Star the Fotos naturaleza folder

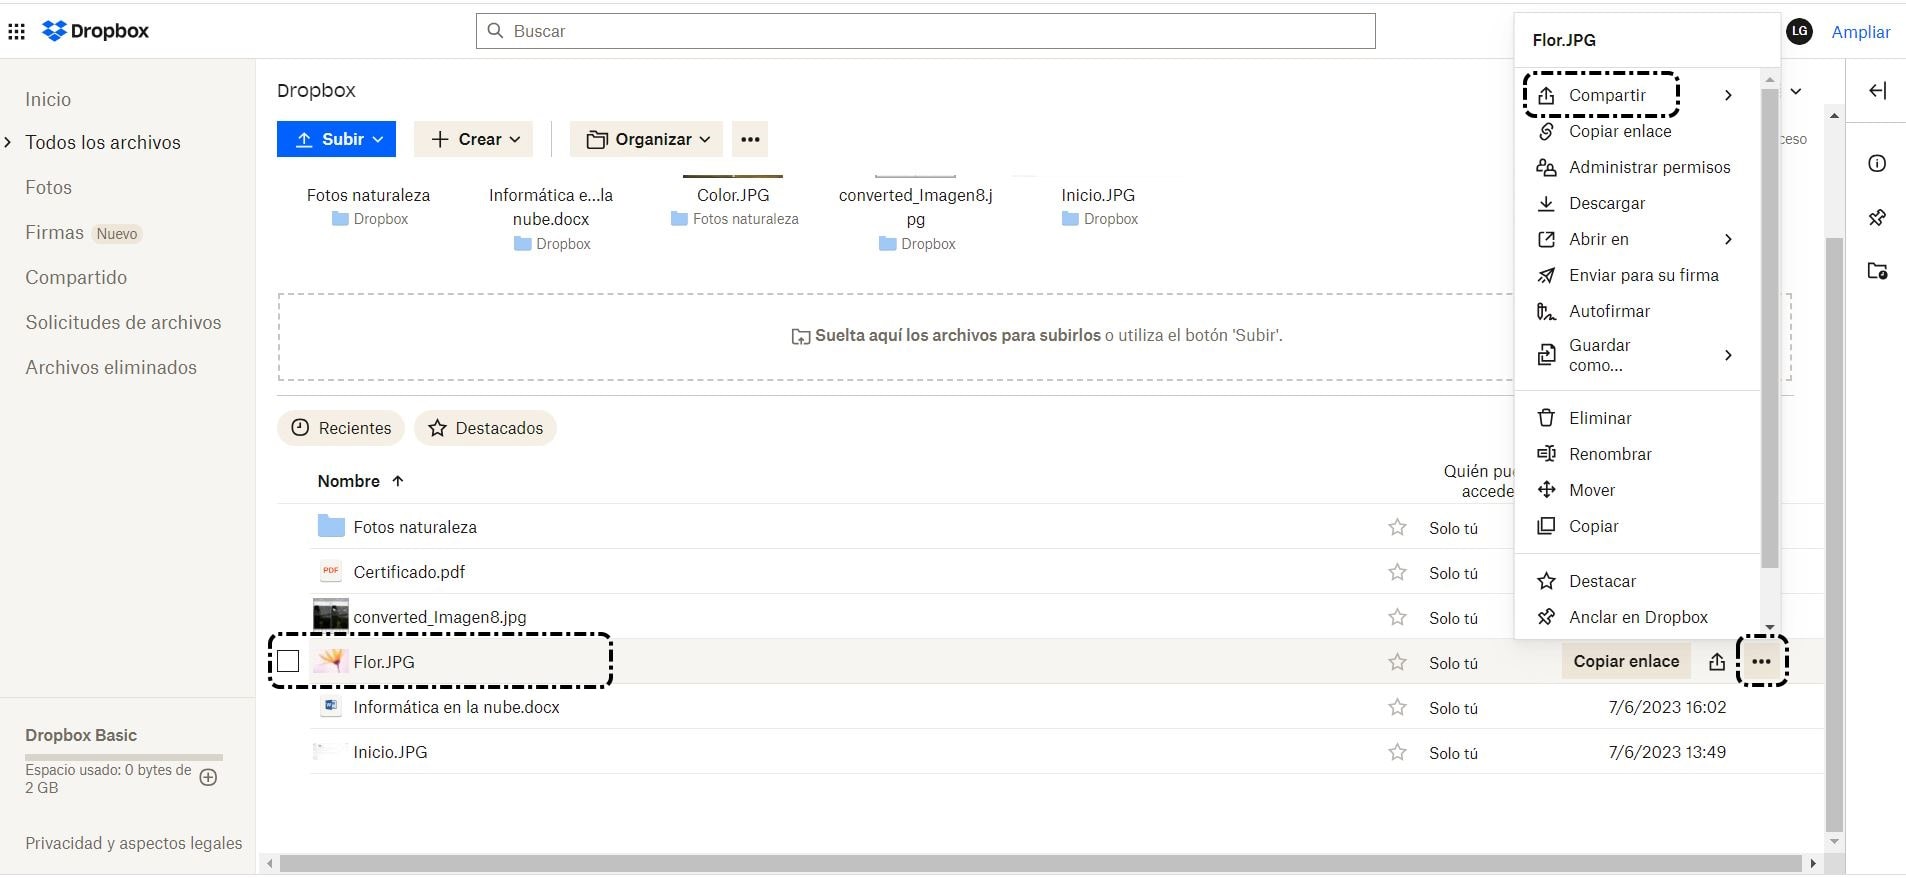(1397, 527)
